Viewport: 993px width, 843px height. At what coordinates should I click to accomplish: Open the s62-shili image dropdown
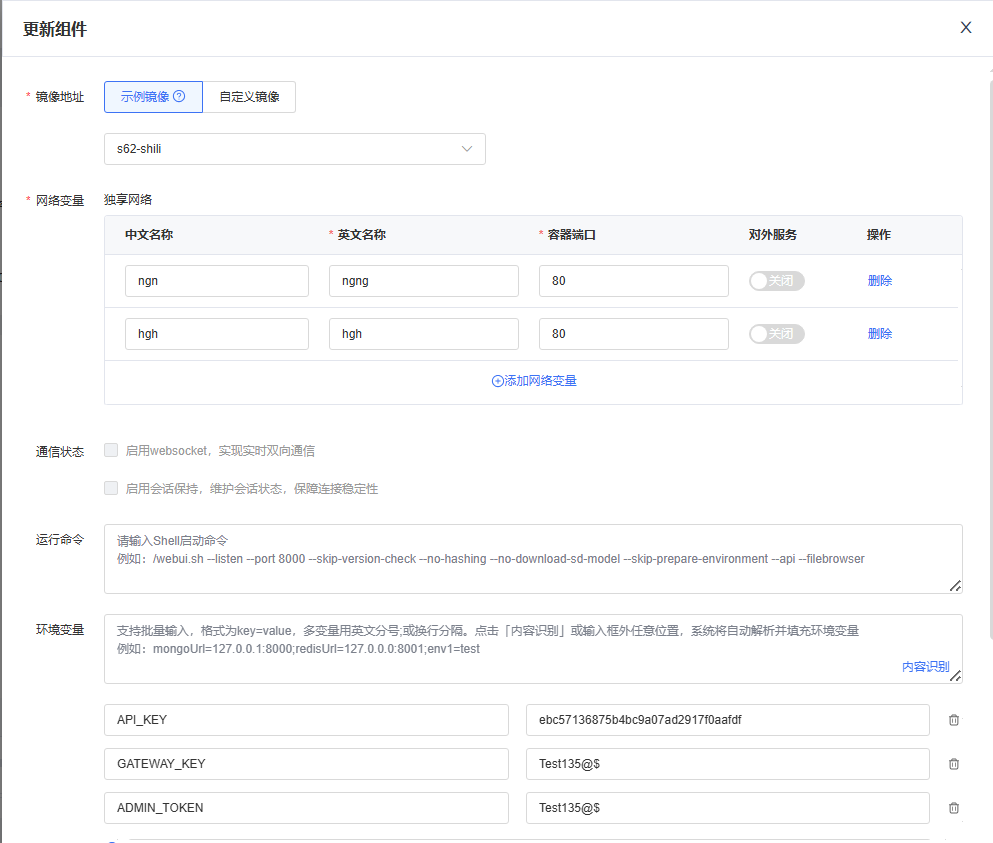tap(294, 149)
